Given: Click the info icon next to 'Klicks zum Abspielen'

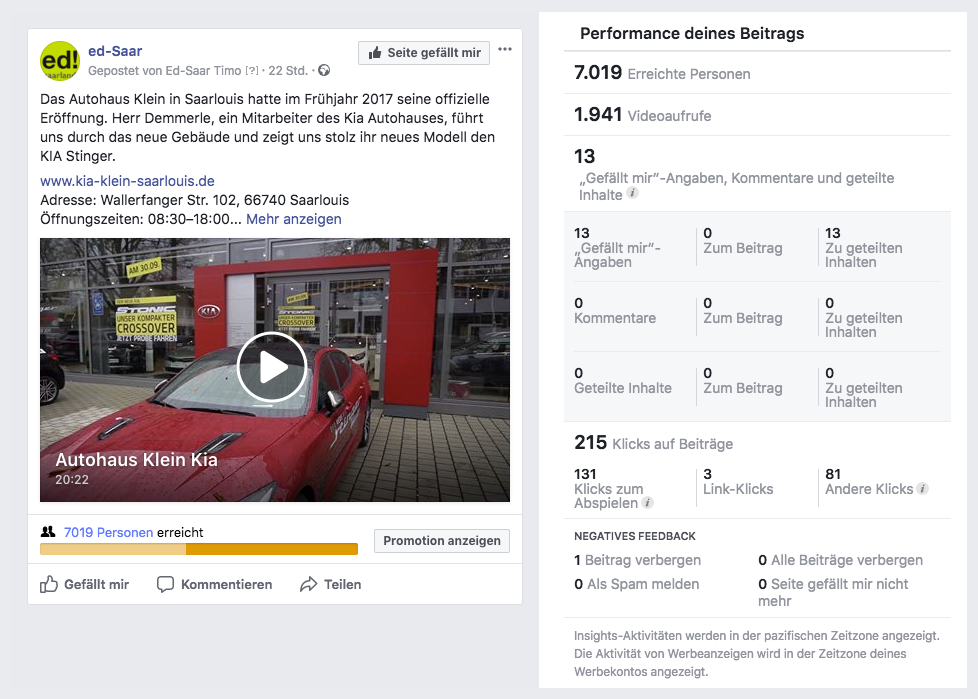Looking at the screenshot, I should (x=648, y=503).
